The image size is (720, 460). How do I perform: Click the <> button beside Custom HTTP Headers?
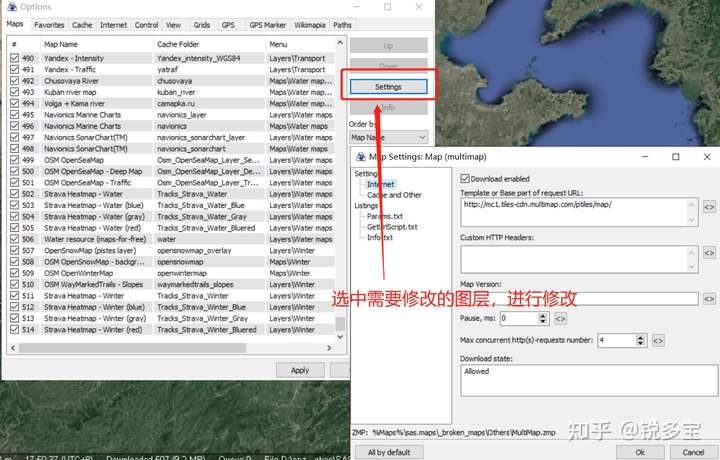pos(709,252)
